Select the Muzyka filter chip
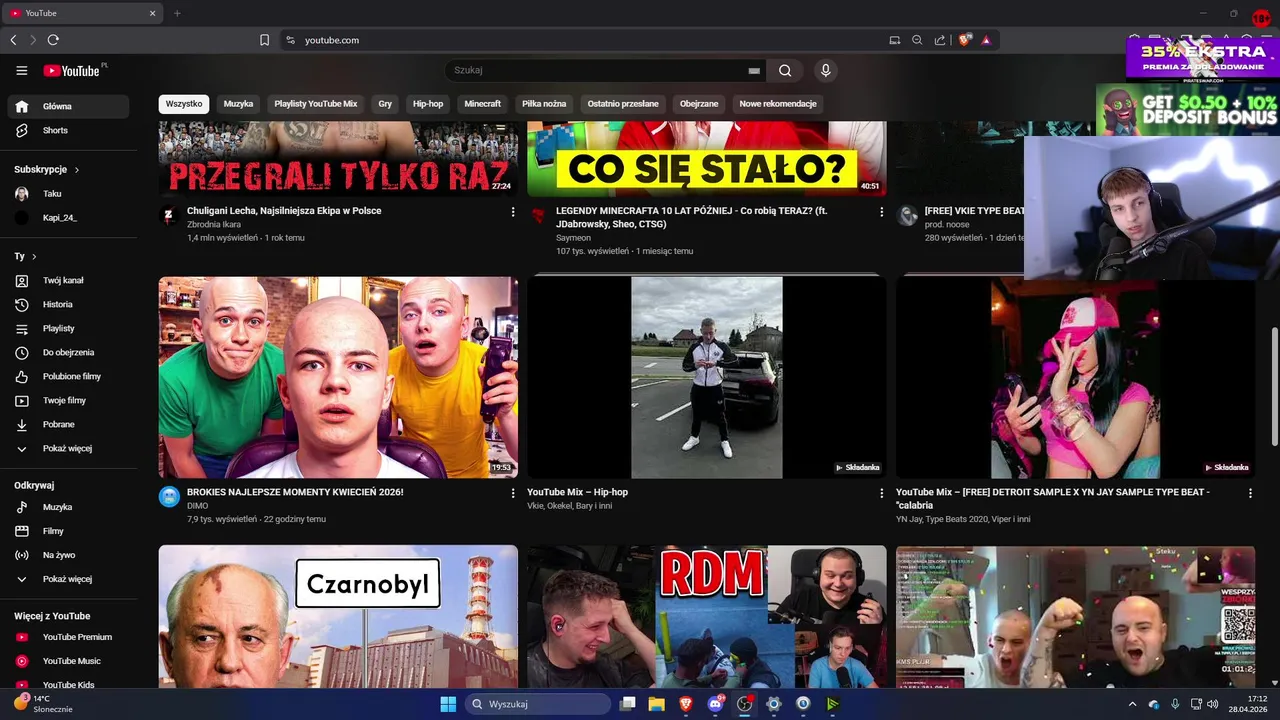 (238, 104)
